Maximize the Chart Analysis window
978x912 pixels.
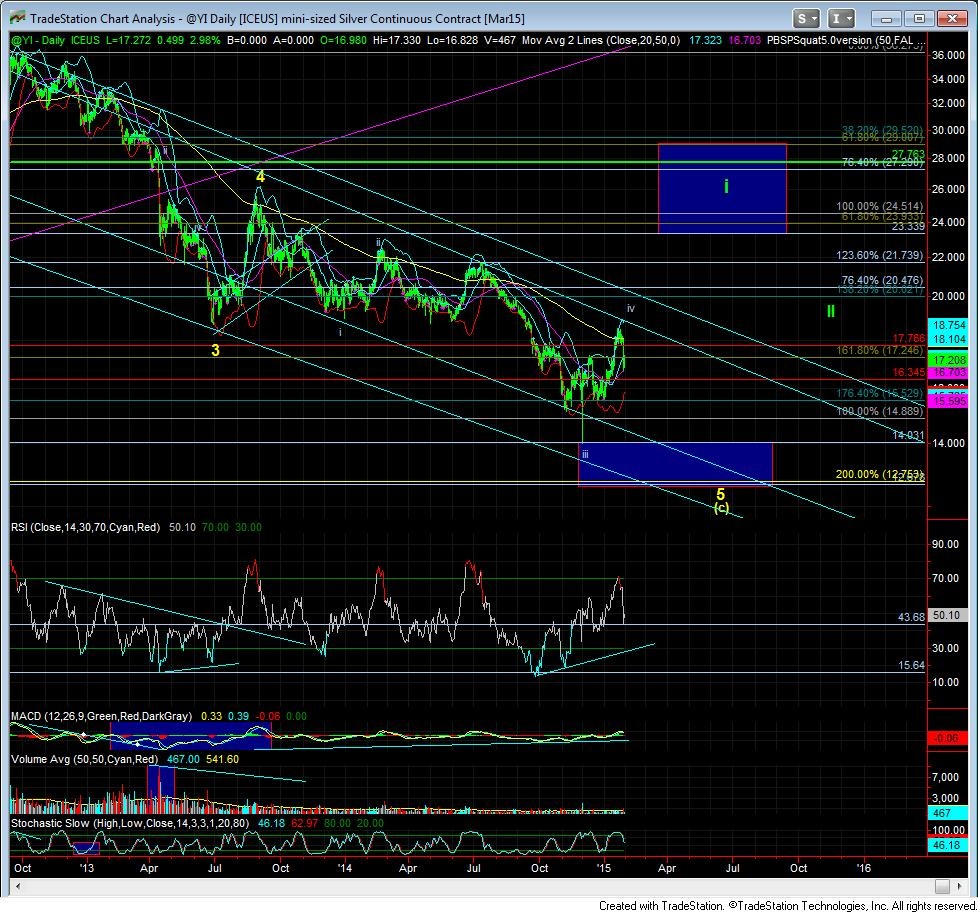pyautogui.click(x=920, y=18)
